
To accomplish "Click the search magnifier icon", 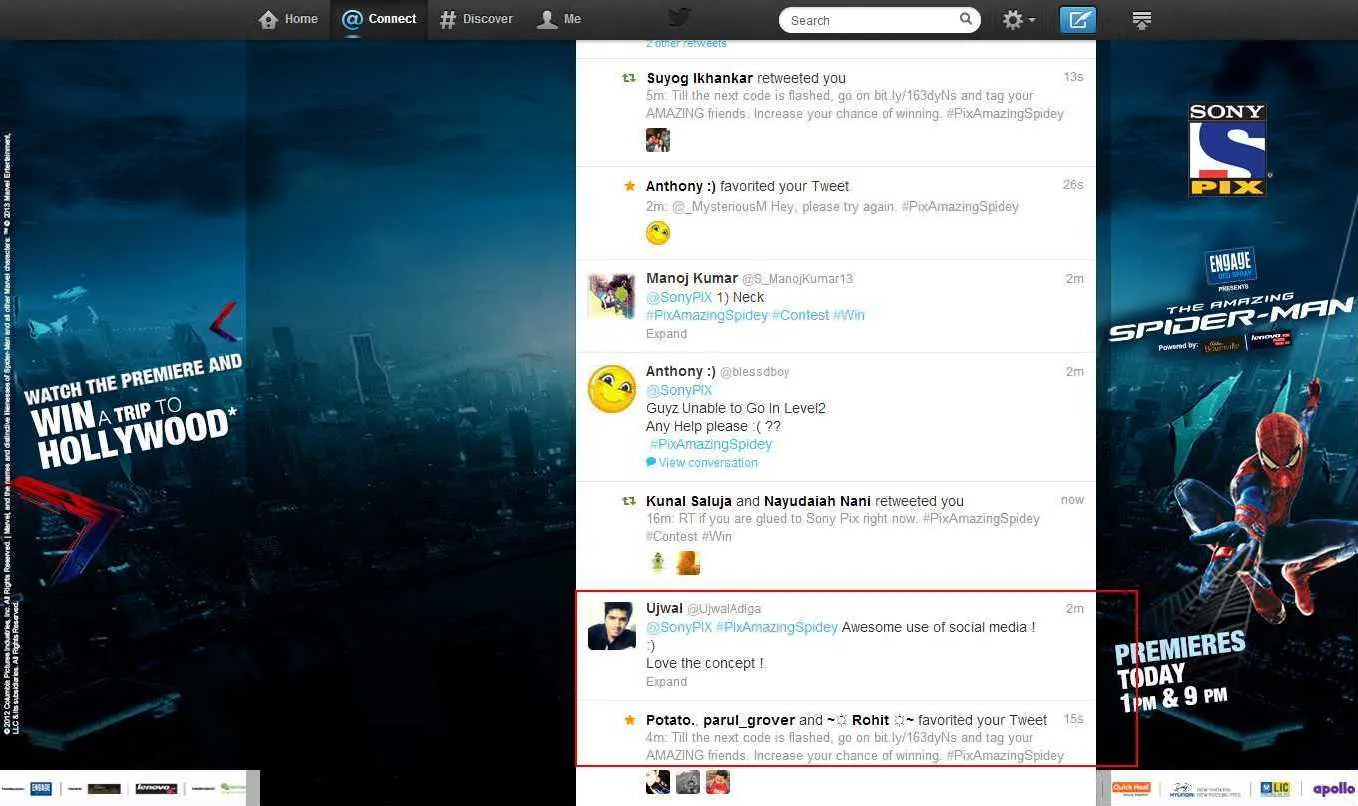I will [966, 19].
